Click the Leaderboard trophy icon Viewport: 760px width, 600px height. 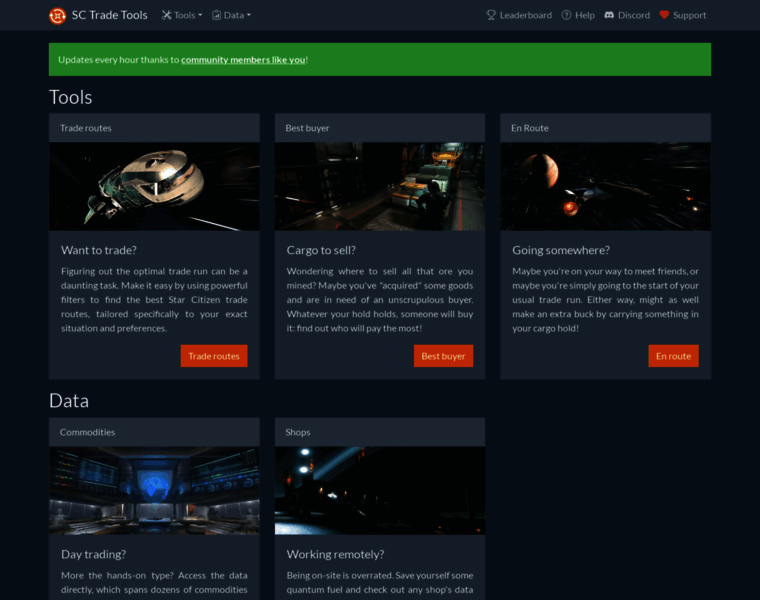coord(491,15)
